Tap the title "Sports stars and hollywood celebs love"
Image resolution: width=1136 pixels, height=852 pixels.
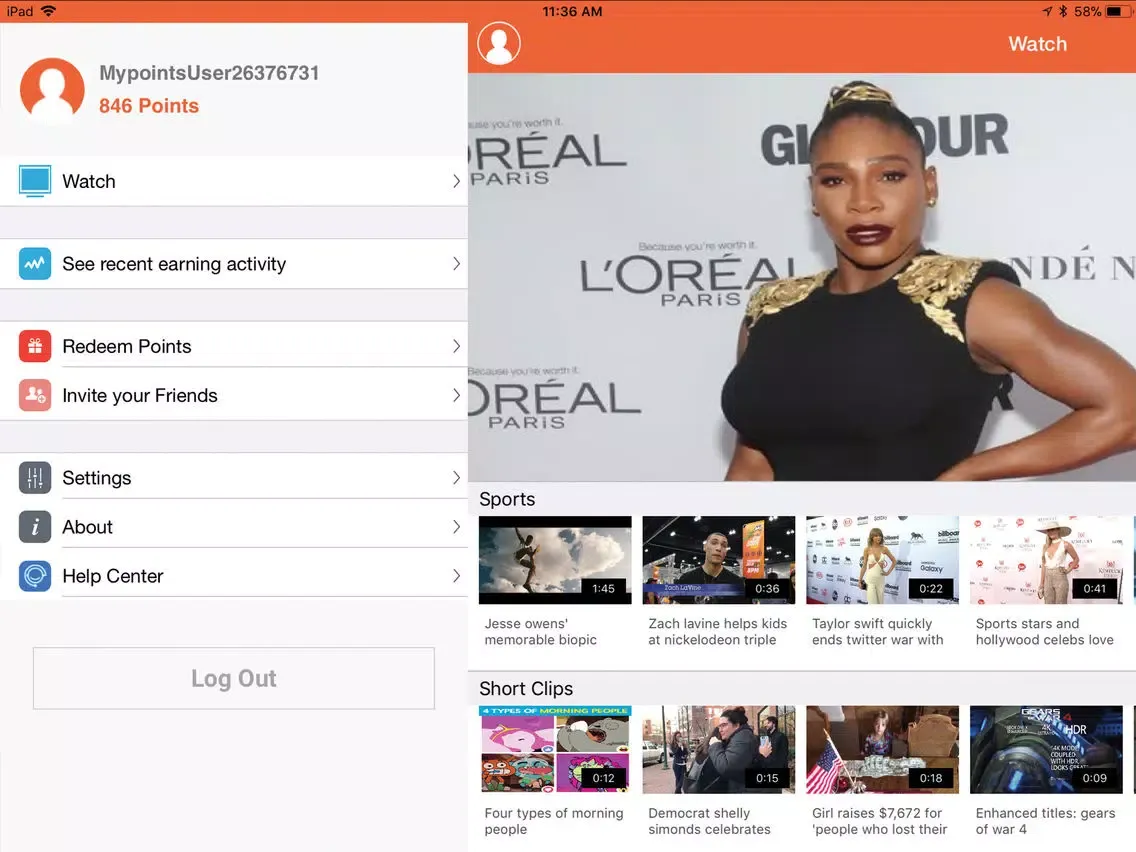point(1044,632)
